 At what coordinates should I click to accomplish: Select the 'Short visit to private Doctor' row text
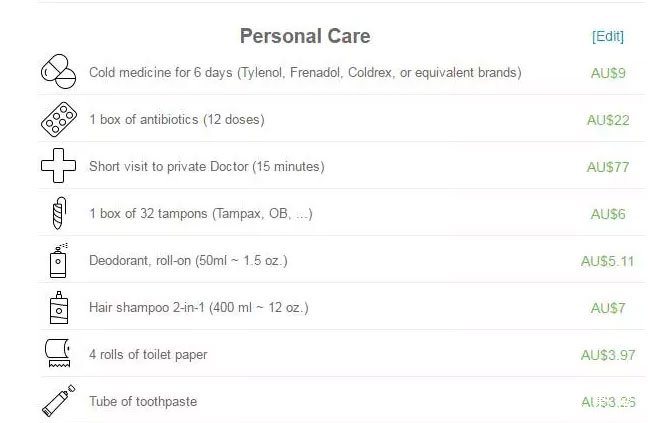(x=207, y=167)
